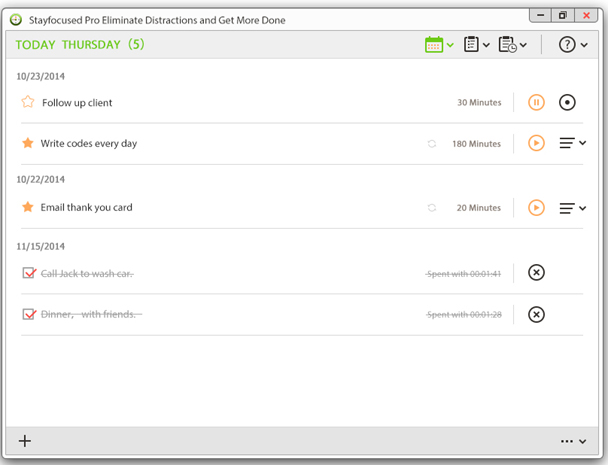
Task: Open the help question mark menu
Action: [572, 45]
